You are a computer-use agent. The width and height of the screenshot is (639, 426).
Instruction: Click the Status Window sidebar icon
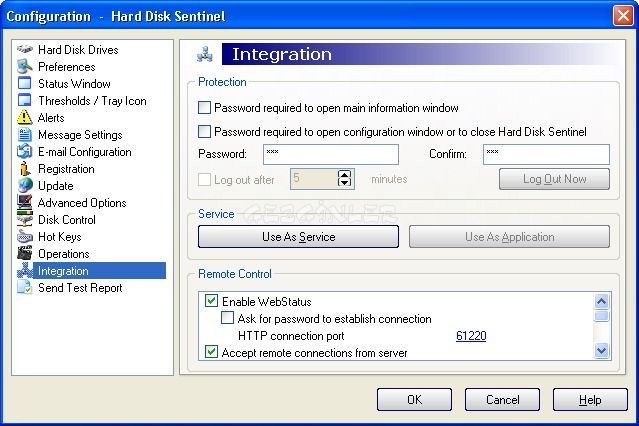pyautogui.click(x=24, y=83)
